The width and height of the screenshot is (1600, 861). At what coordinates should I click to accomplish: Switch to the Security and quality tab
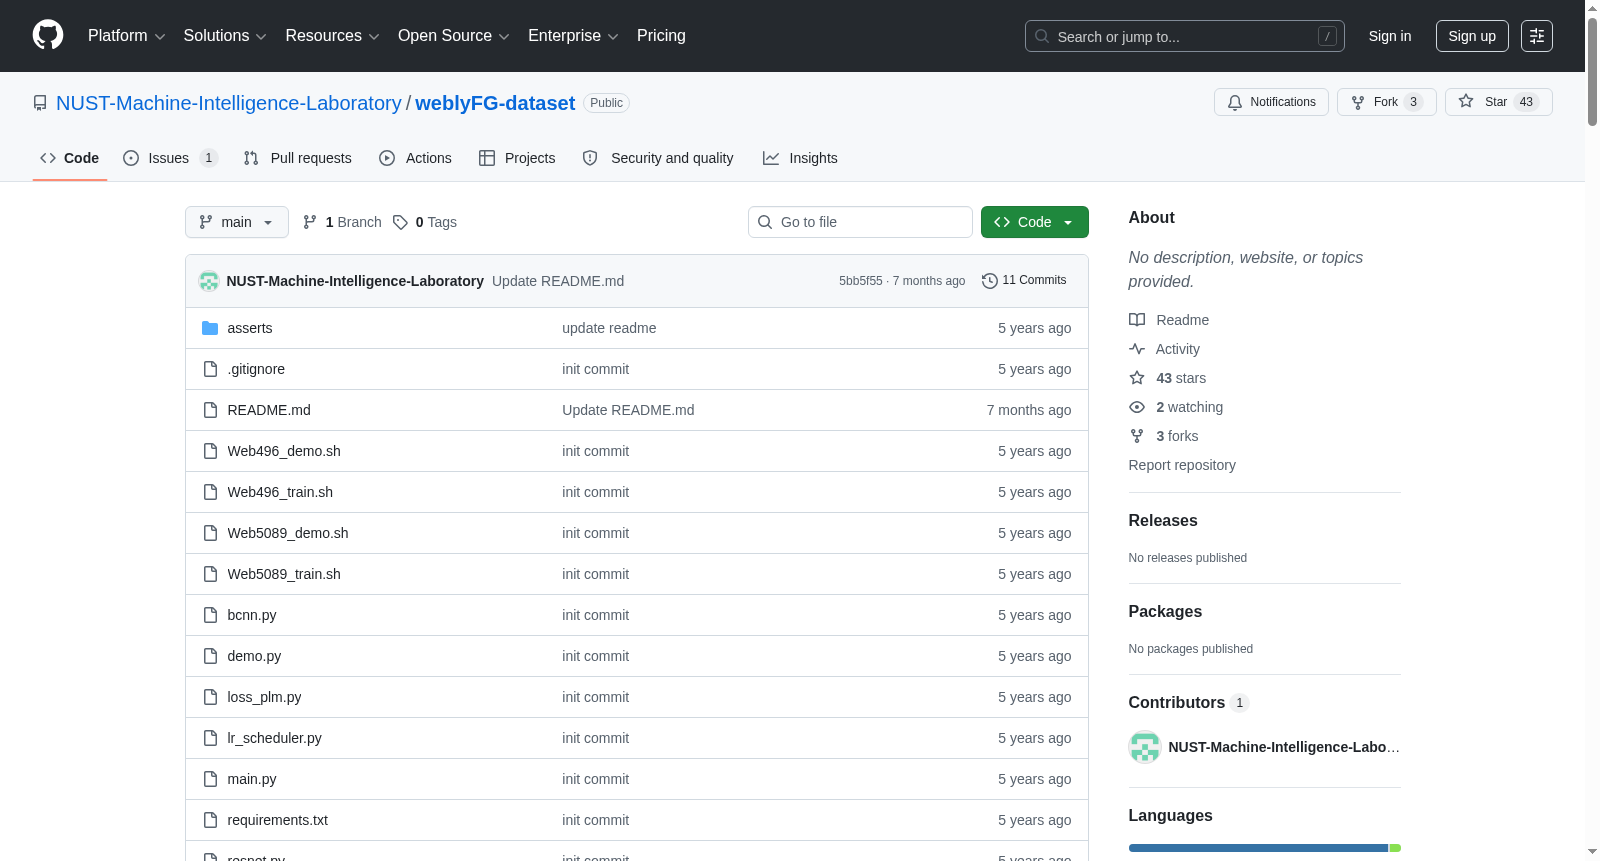point(658,158)
